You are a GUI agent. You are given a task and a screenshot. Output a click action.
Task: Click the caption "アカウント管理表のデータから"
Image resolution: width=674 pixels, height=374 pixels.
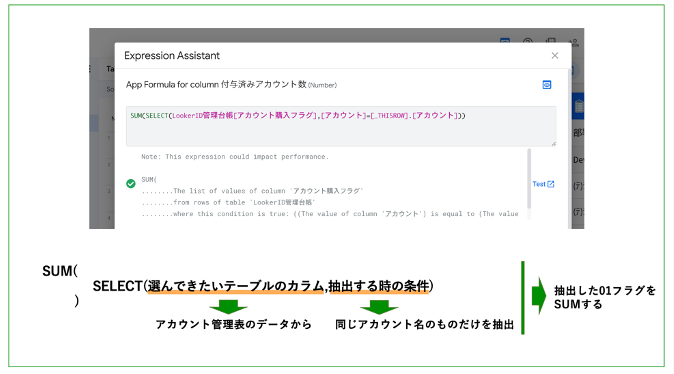click(233, 324)
